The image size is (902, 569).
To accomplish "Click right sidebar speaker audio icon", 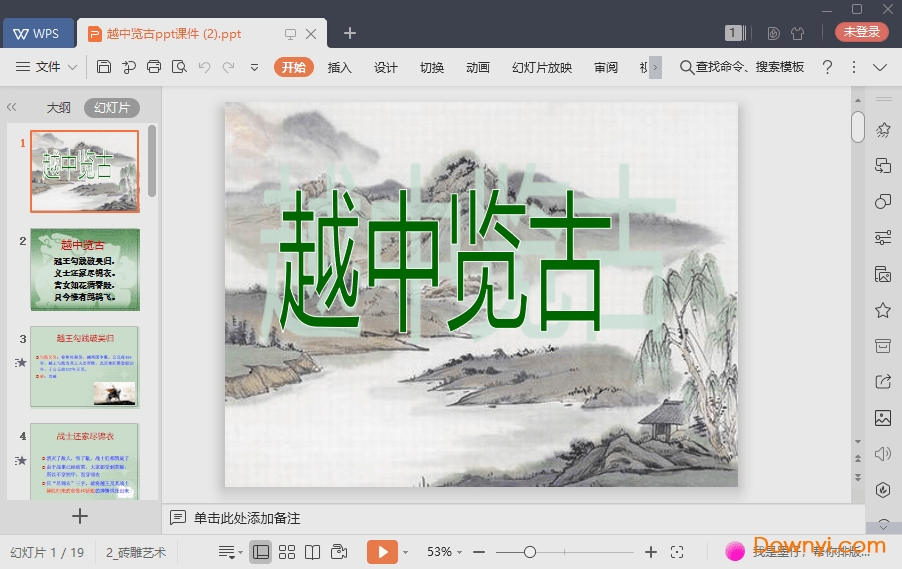I will tap(883, 453).
